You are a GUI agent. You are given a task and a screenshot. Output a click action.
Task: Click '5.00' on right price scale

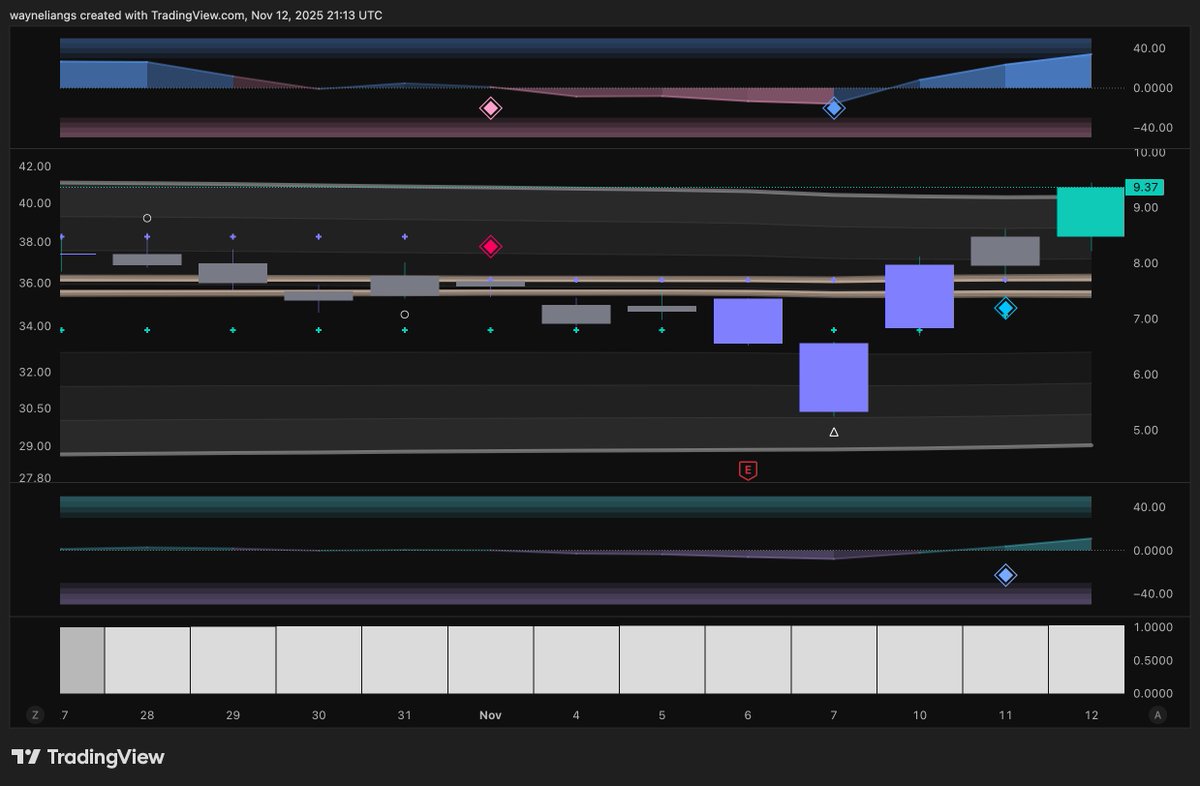tap(1146, 431)
